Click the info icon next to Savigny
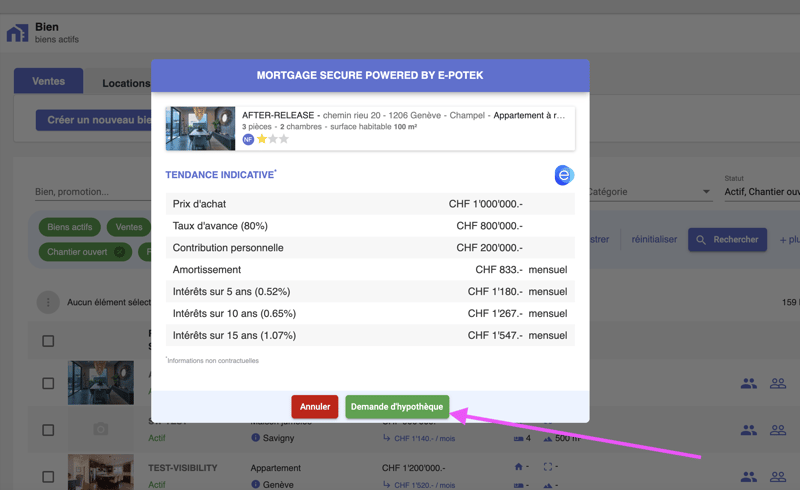This screenshot has height=490, width=800. tap(256, 437)
